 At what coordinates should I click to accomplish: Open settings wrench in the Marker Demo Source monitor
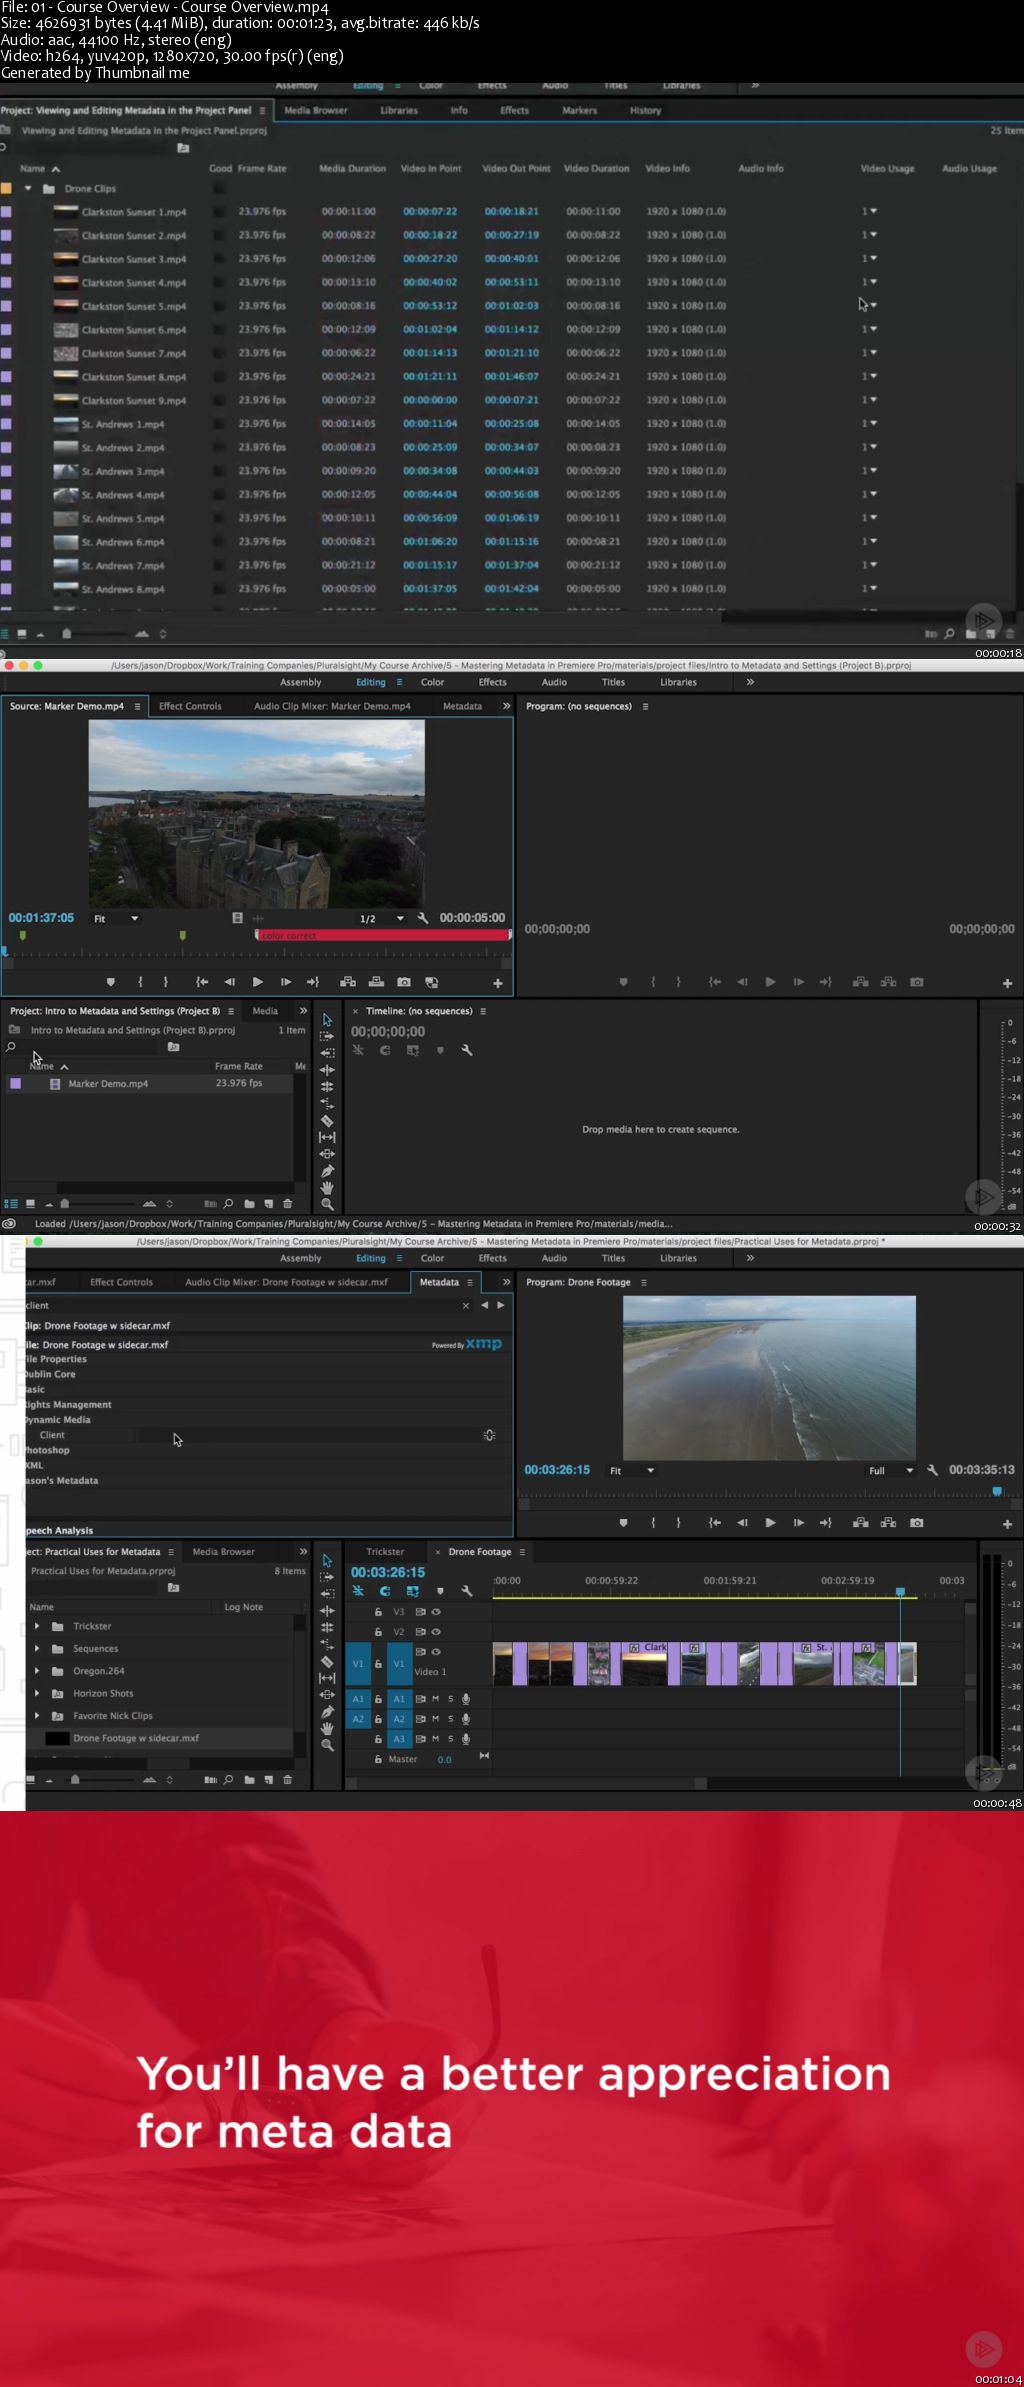423,918
